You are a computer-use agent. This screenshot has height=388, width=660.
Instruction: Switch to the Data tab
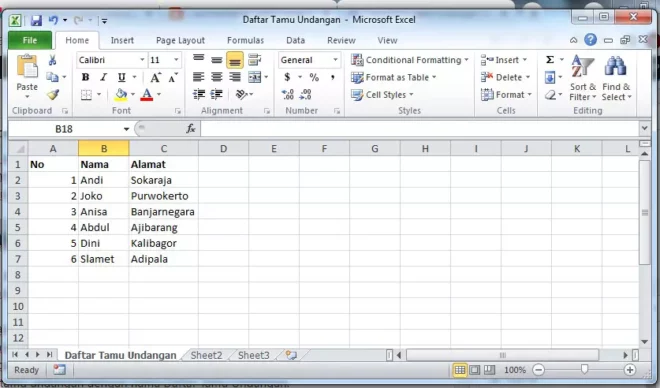(295, 40)
